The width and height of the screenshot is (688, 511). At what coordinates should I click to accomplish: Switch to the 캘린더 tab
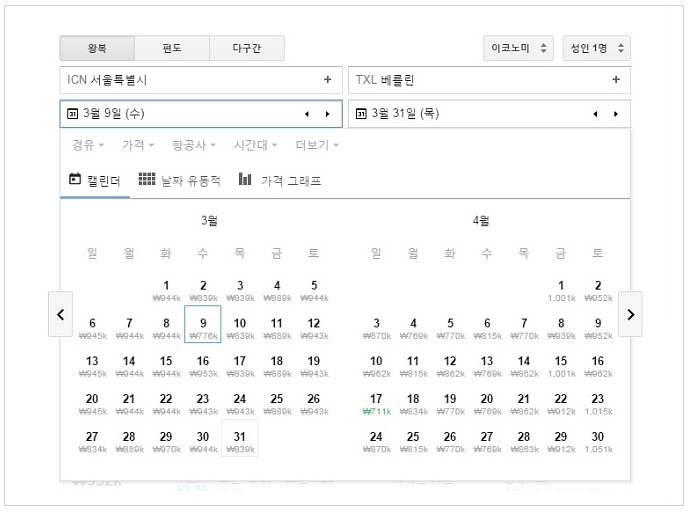95,180
